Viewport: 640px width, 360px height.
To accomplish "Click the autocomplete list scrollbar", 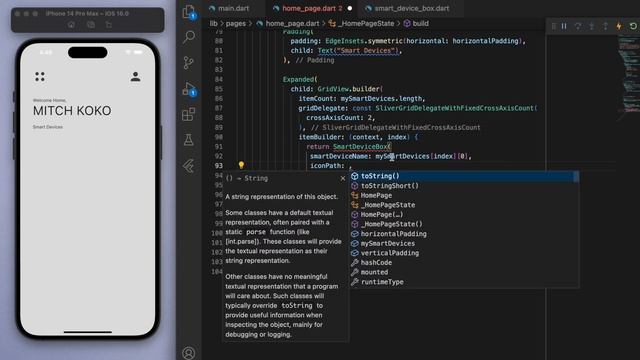I will click(x=576, y=177).
